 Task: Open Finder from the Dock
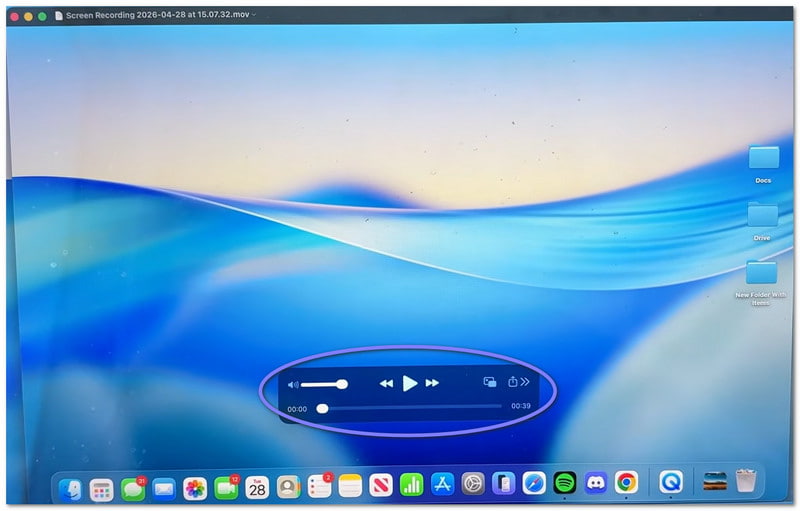tap(70, 490)
